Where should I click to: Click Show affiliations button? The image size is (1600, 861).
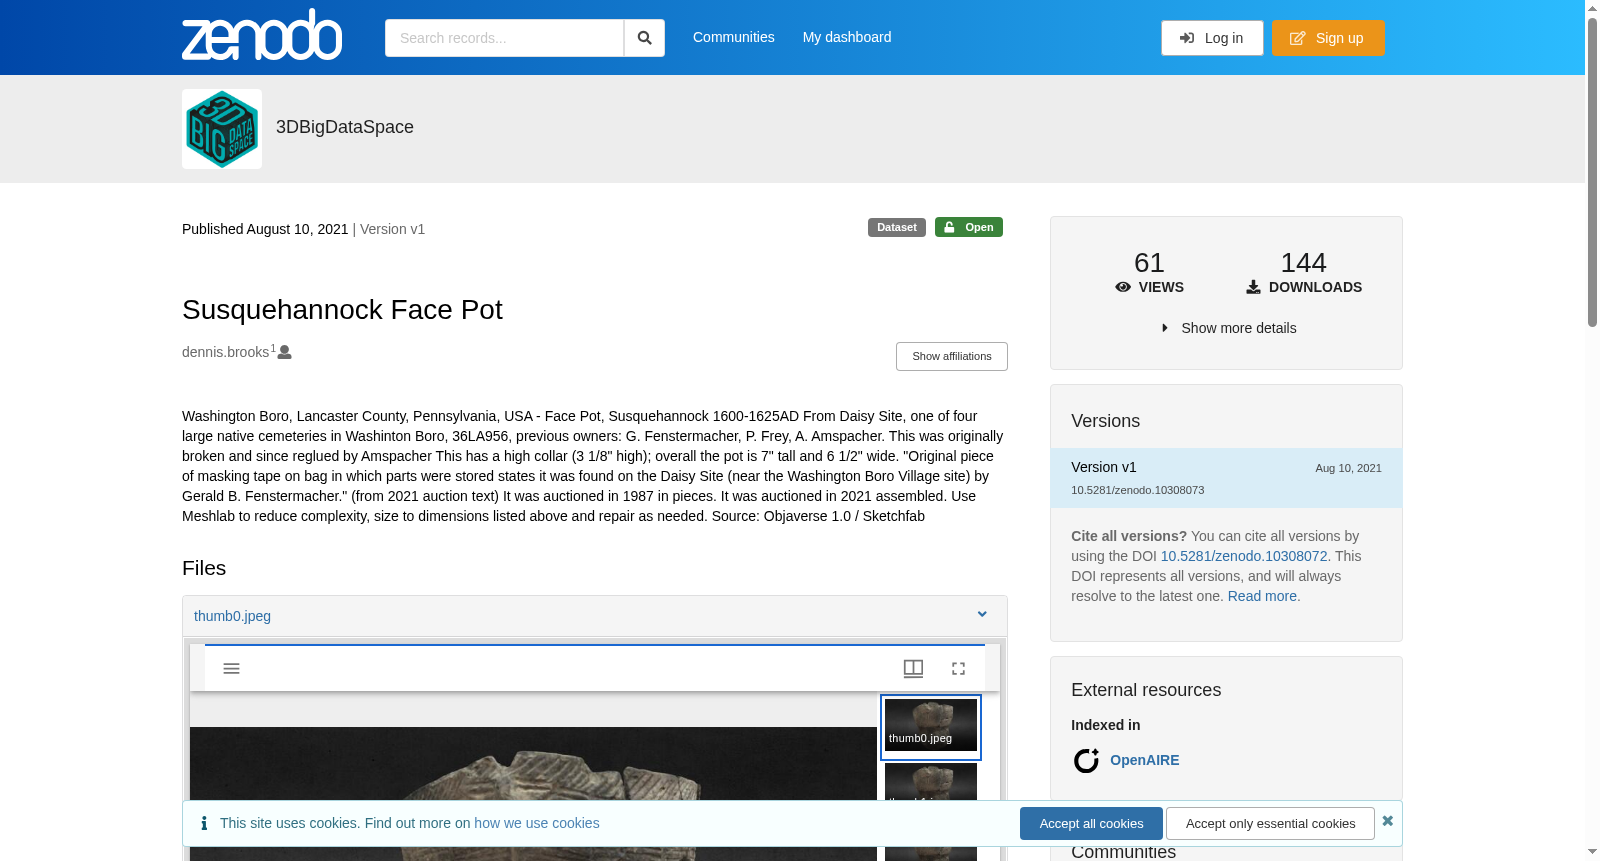[952, 356]
